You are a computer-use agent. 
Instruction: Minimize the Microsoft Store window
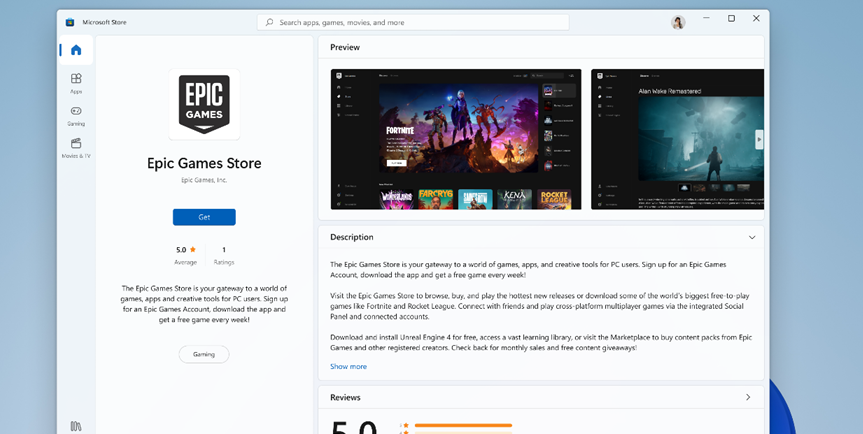click(x=706, y=19)
